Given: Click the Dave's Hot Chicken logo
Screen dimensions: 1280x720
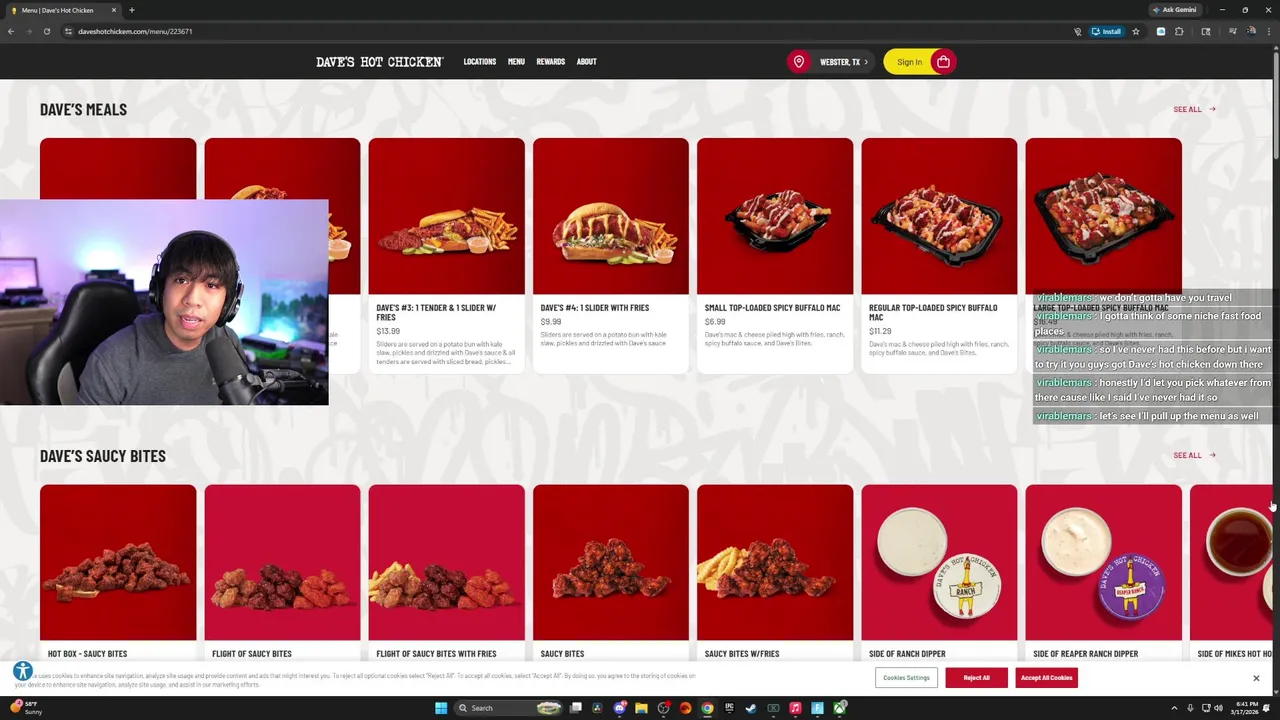Looking at the screenshot, I should [380, 62].
